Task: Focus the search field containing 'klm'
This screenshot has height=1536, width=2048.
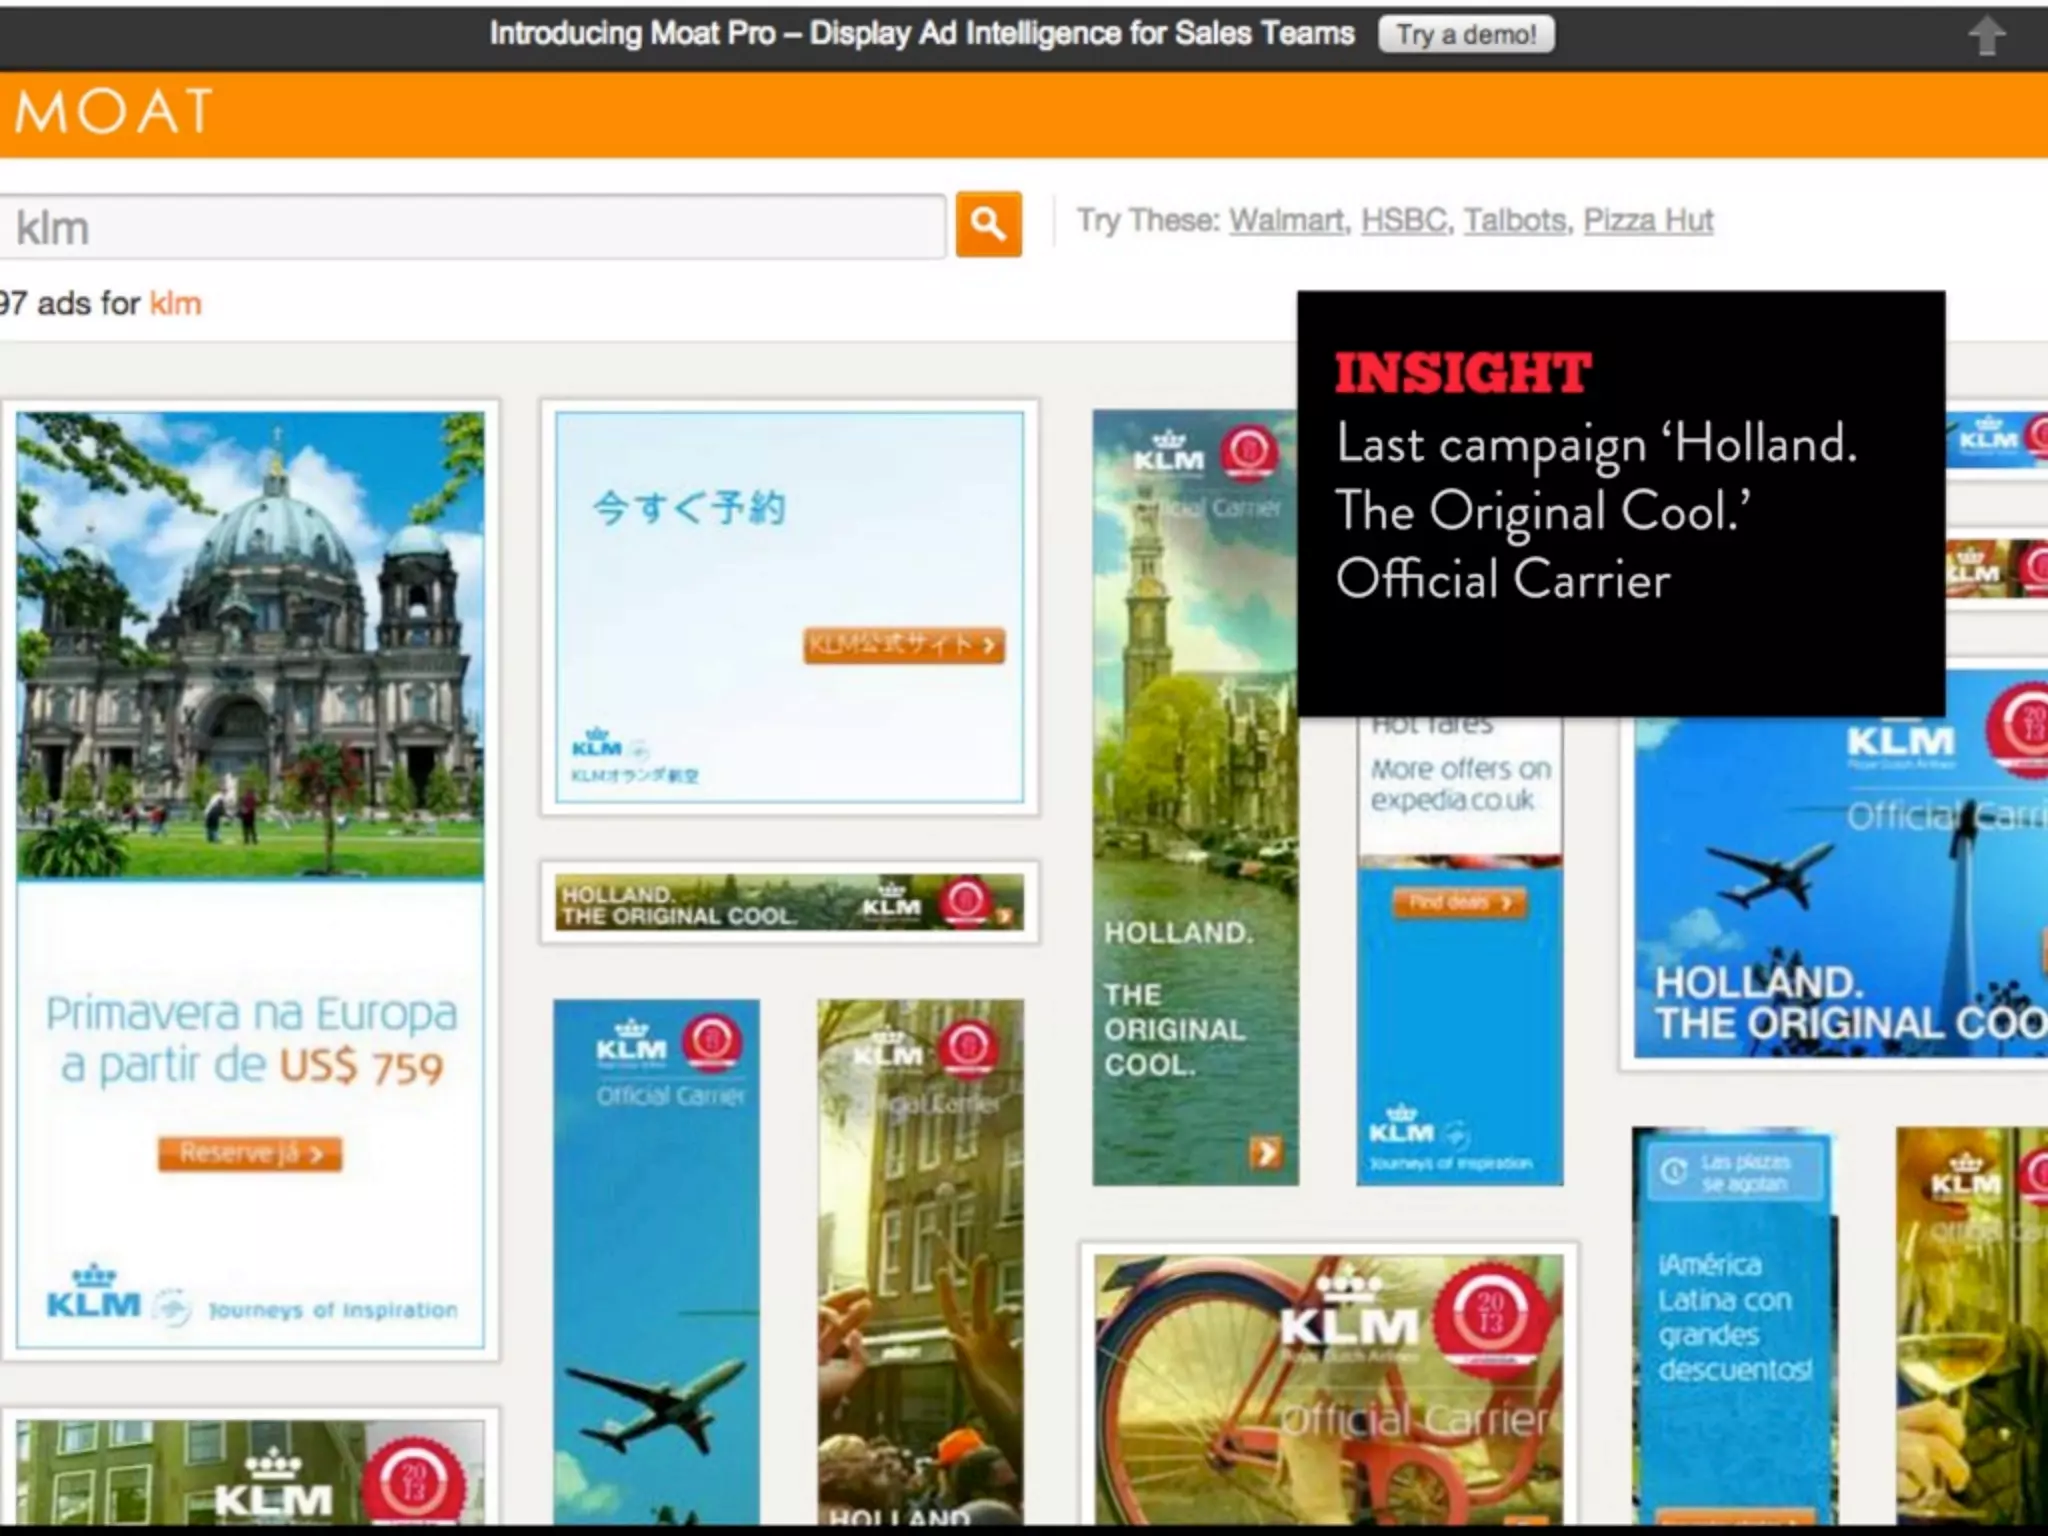Action: click(472, 227)
